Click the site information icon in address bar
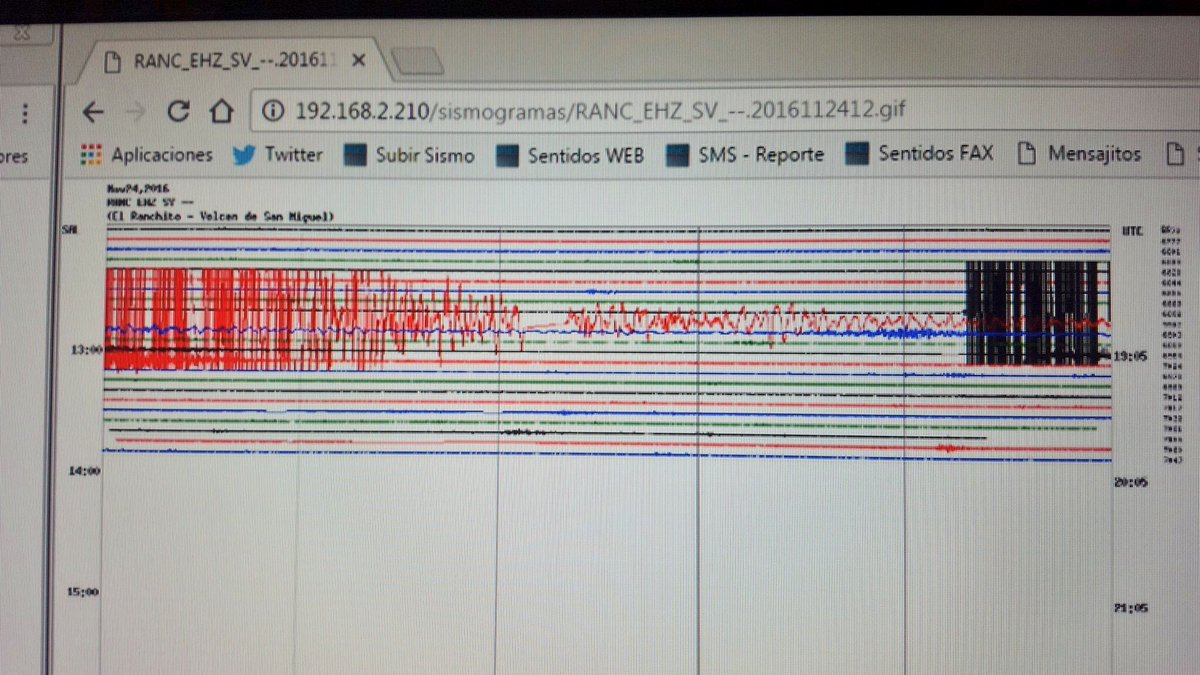Viewport: 1200px width, 675px height. click(273, 110)
